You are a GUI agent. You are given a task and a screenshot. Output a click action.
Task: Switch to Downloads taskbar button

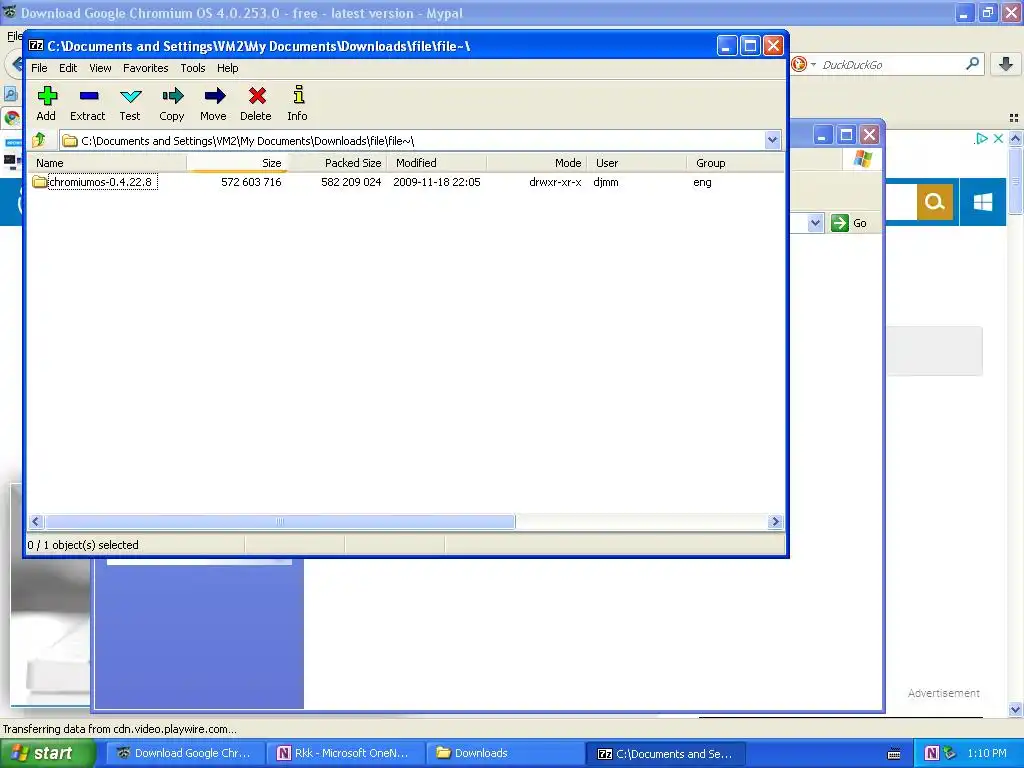(x=504, y=753)
